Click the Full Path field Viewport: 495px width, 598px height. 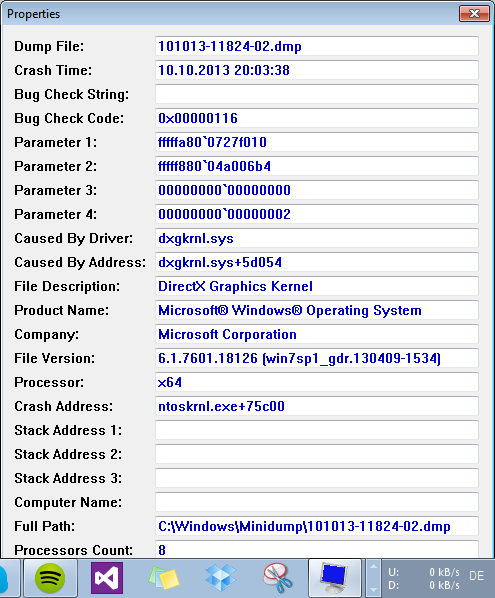pos(317,527)
